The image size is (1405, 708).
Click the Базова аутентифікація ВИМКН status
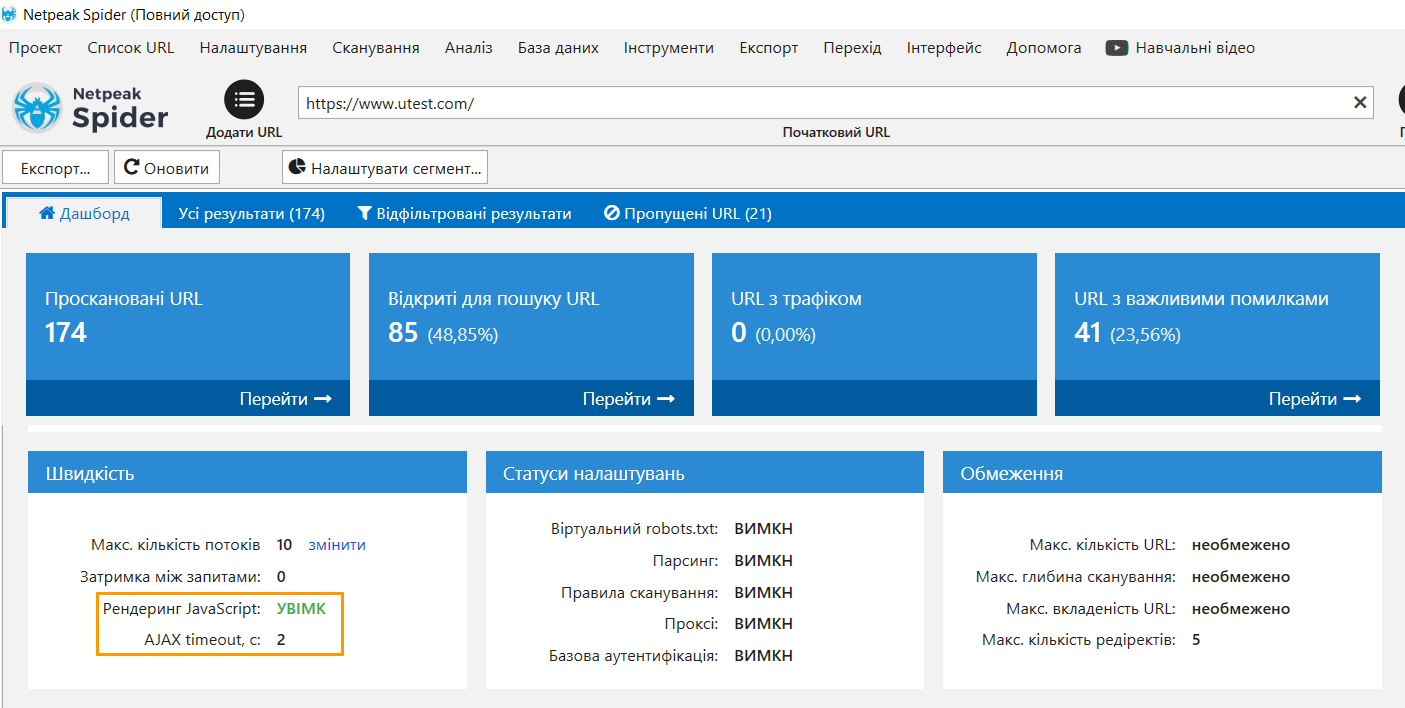pos(763,656)
